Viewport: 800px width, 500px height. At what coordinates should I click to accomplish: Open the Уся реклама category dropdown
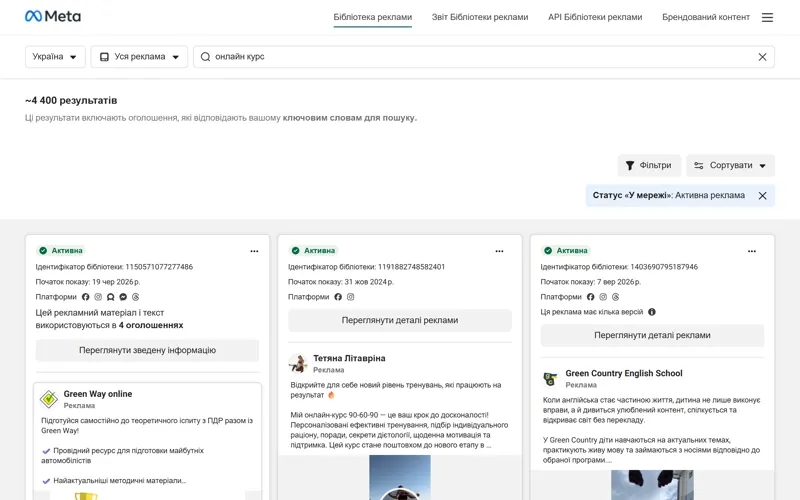[139, 57]
